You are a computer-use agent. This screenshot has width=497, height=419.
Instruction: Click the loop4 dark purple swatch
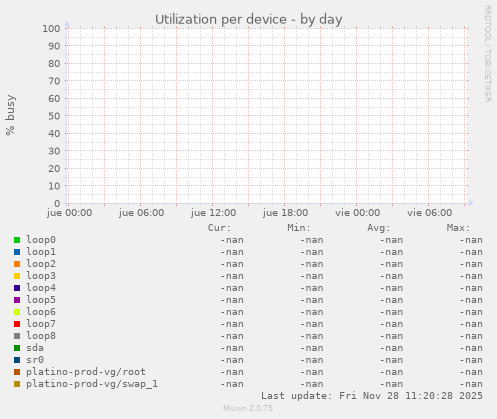point(17,288)
